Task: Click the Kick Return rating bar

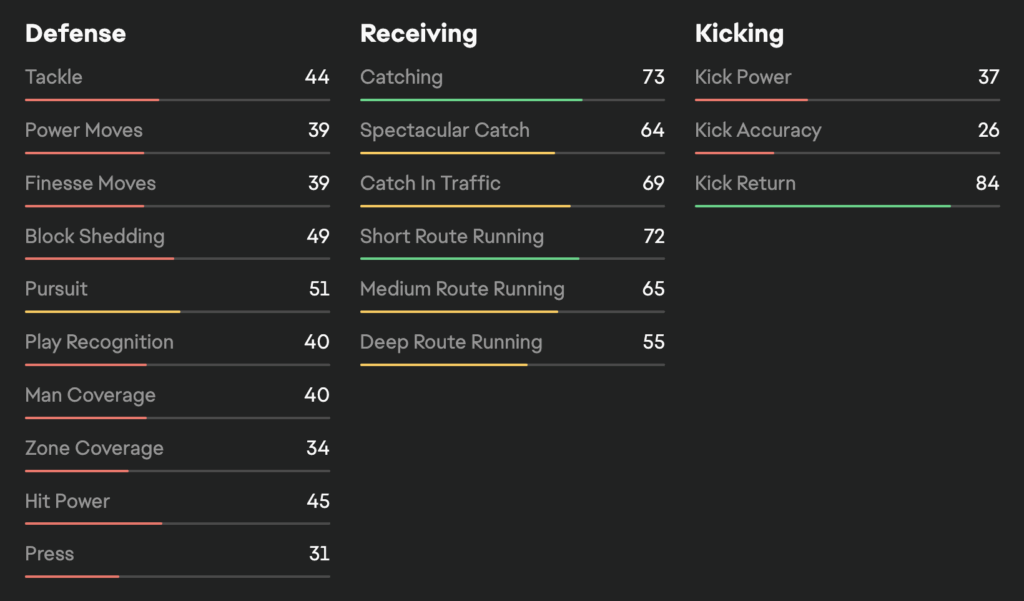Action: (822, 206)
